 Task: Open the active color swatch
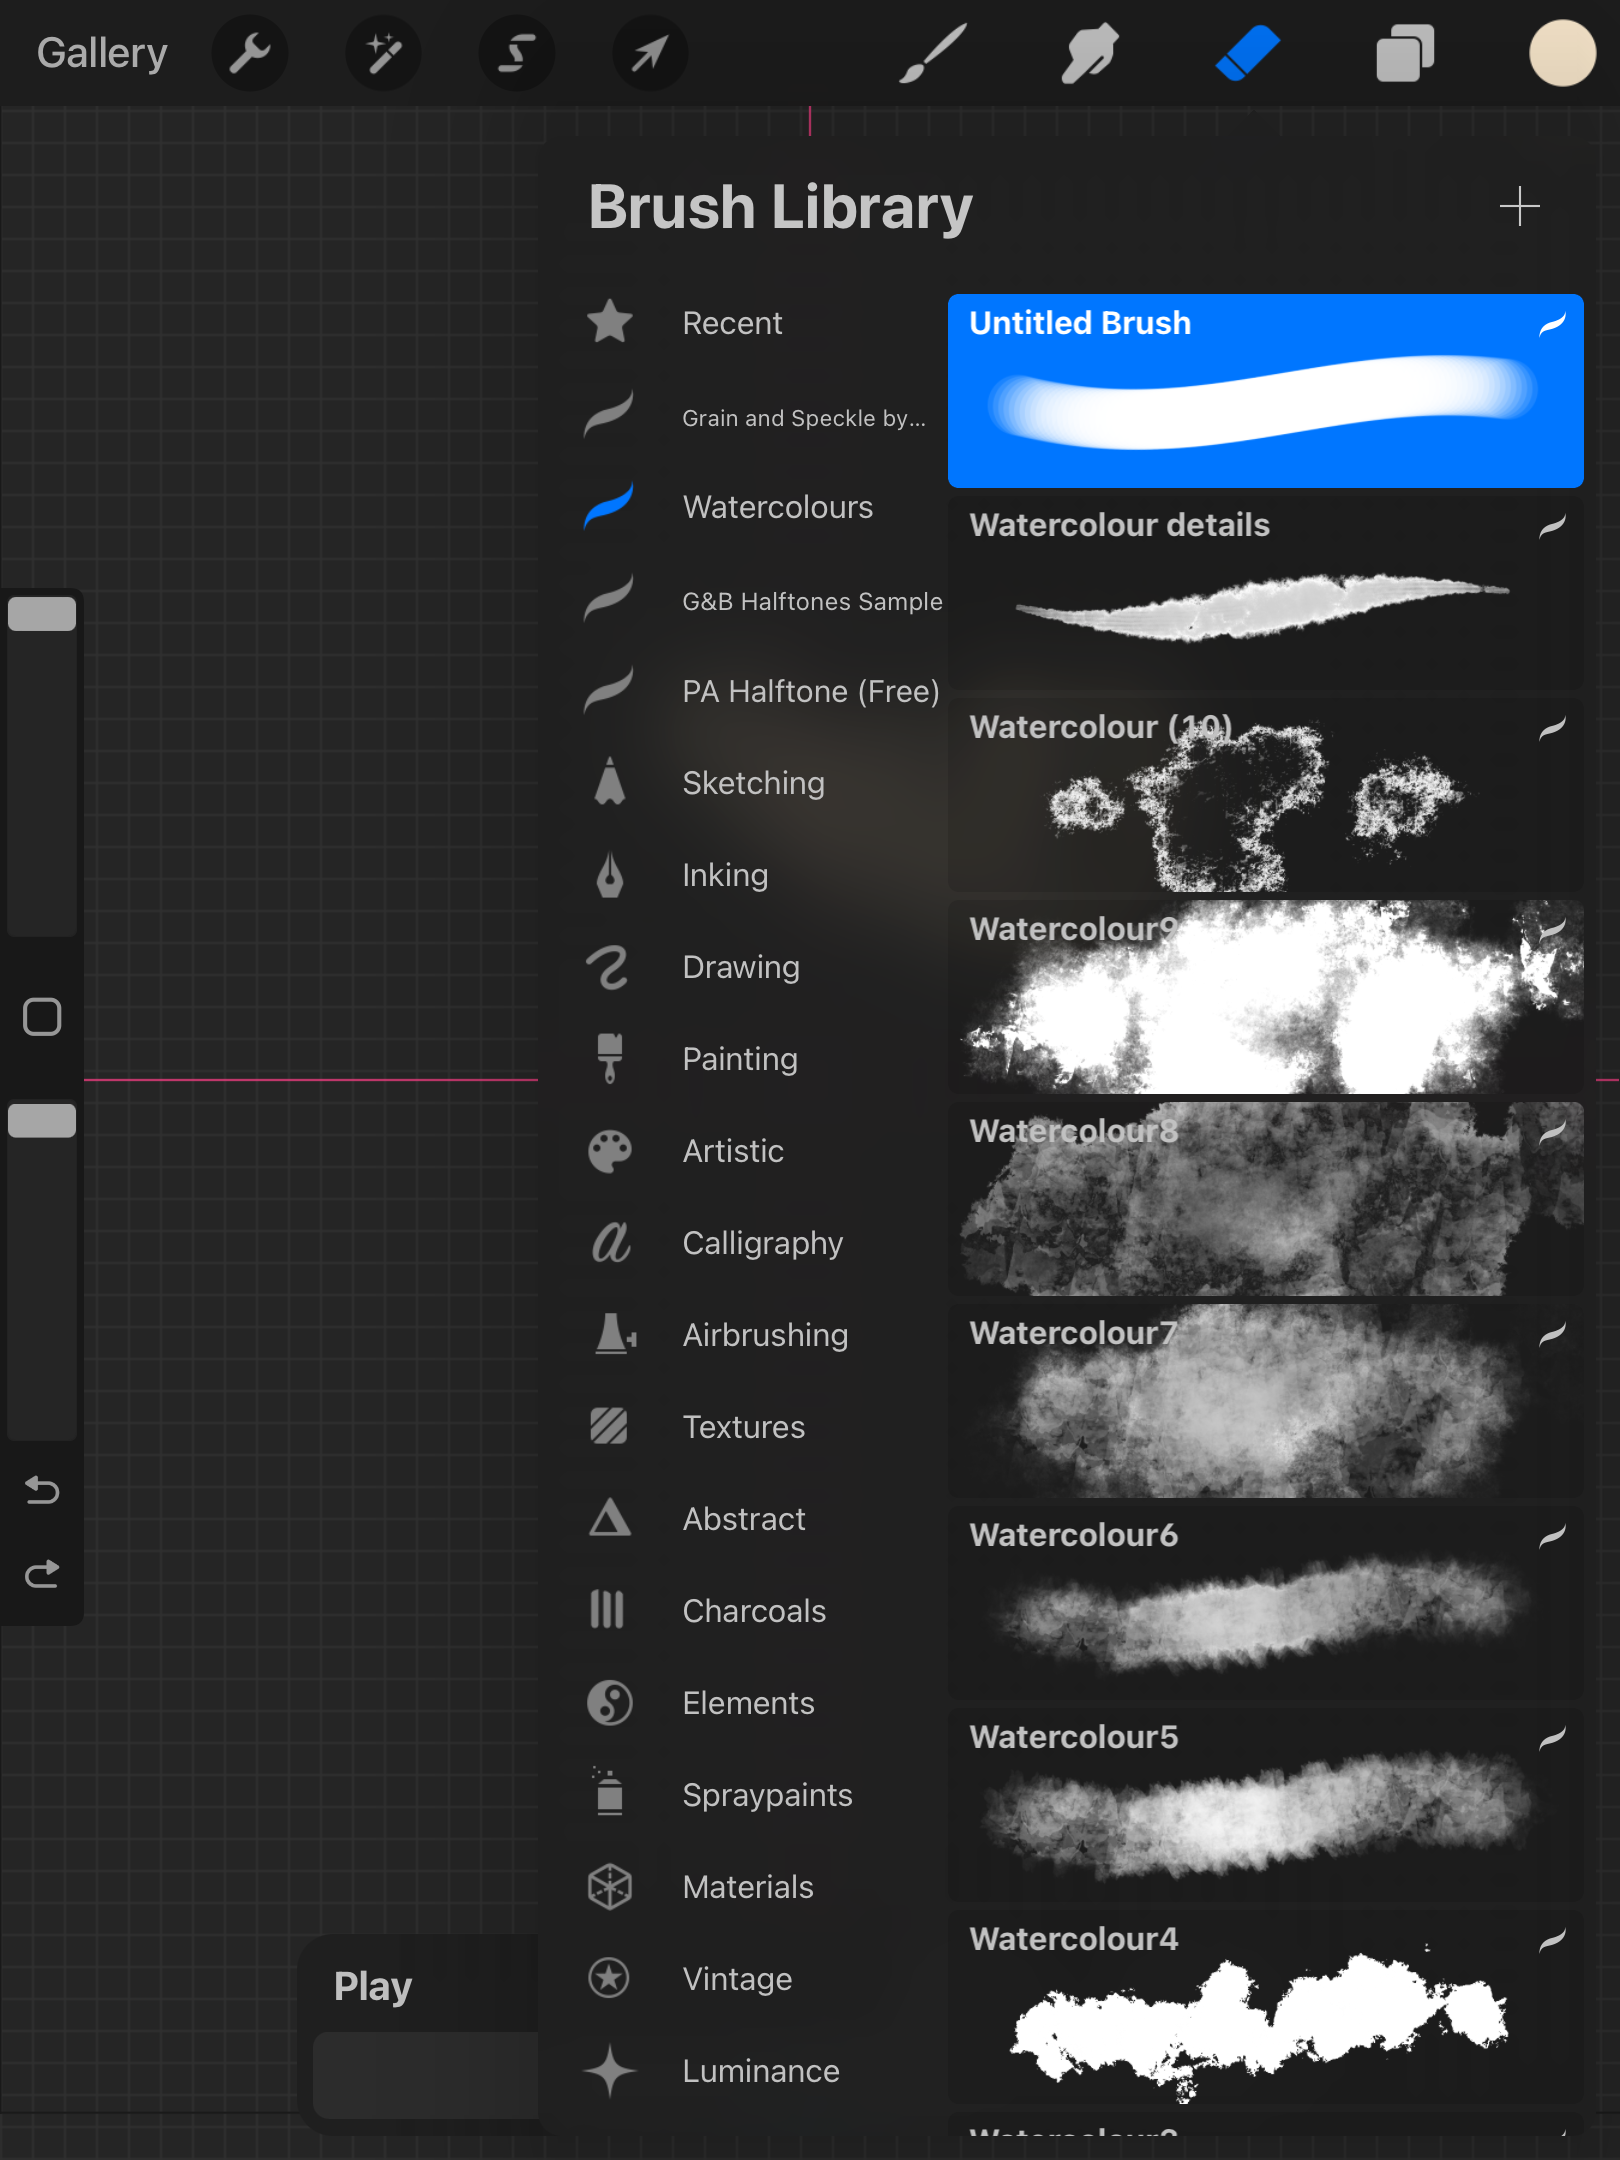point(1562,54)
